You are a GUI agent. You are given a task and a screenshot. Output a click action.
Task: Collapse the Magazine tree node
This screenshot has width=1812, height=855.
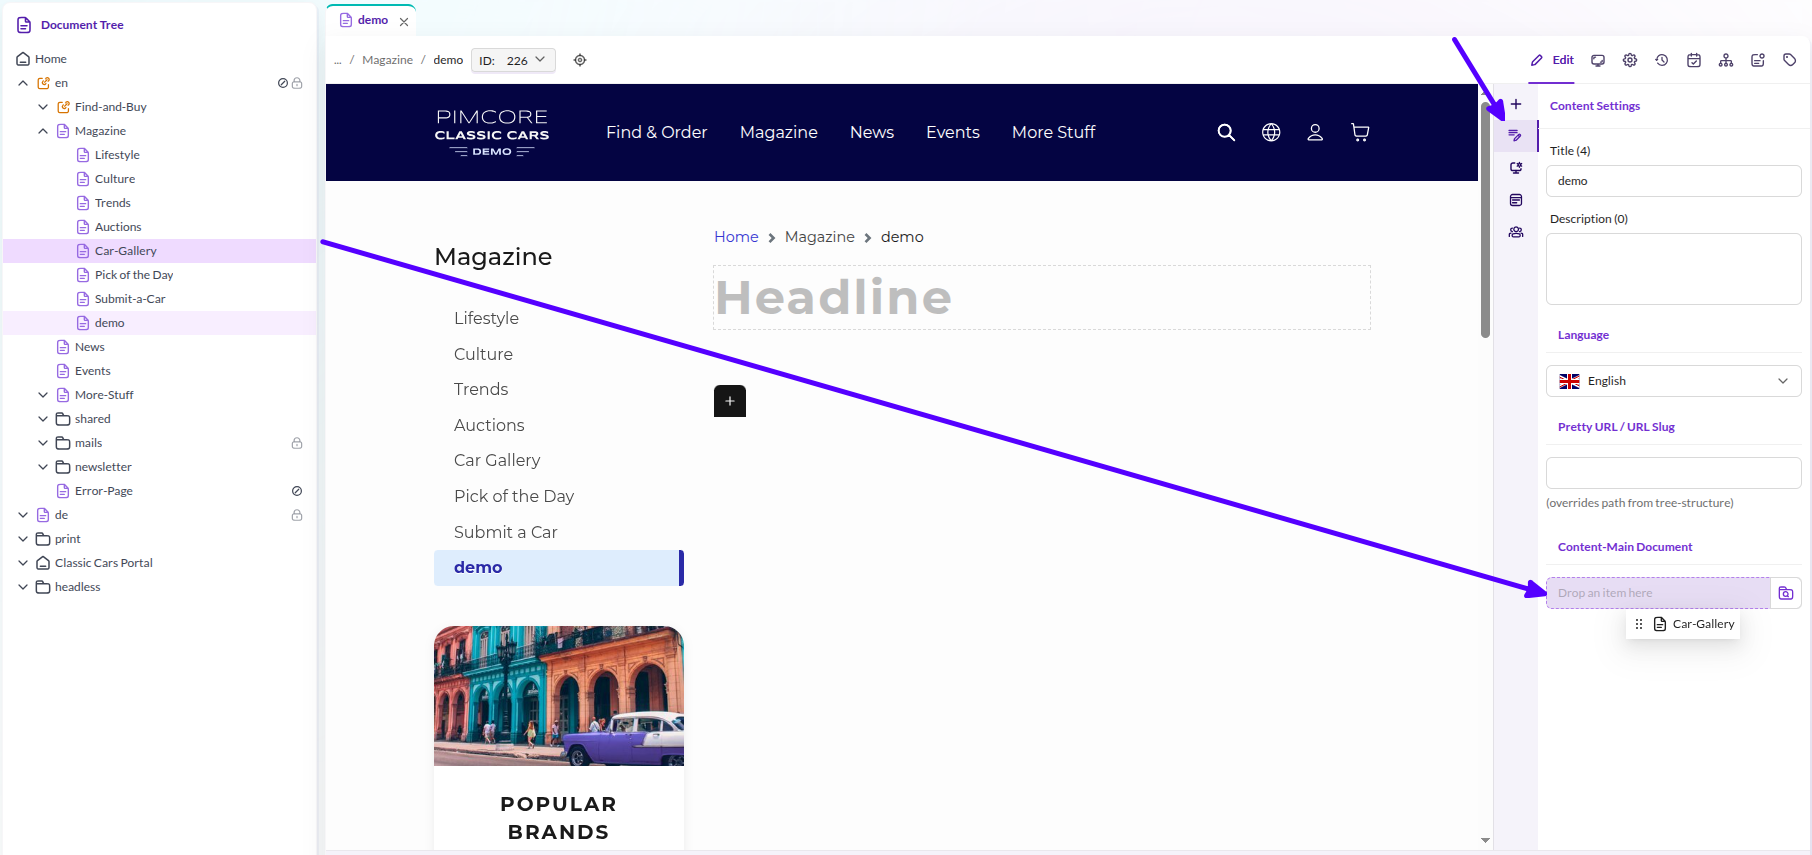[43, 131]
